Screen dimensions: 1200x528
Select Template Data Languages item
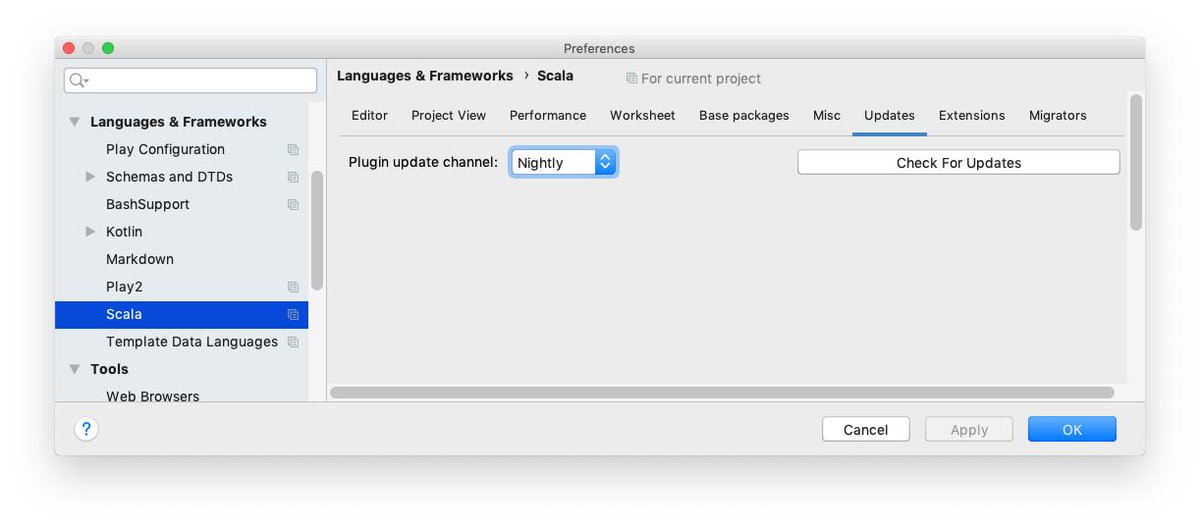192,342
